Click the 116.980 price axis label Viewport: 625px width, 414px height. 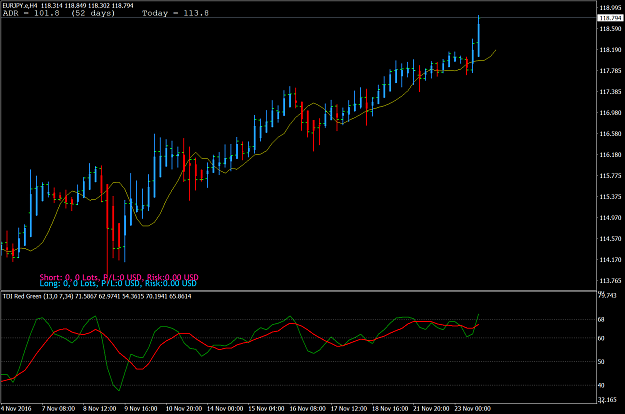610,113
